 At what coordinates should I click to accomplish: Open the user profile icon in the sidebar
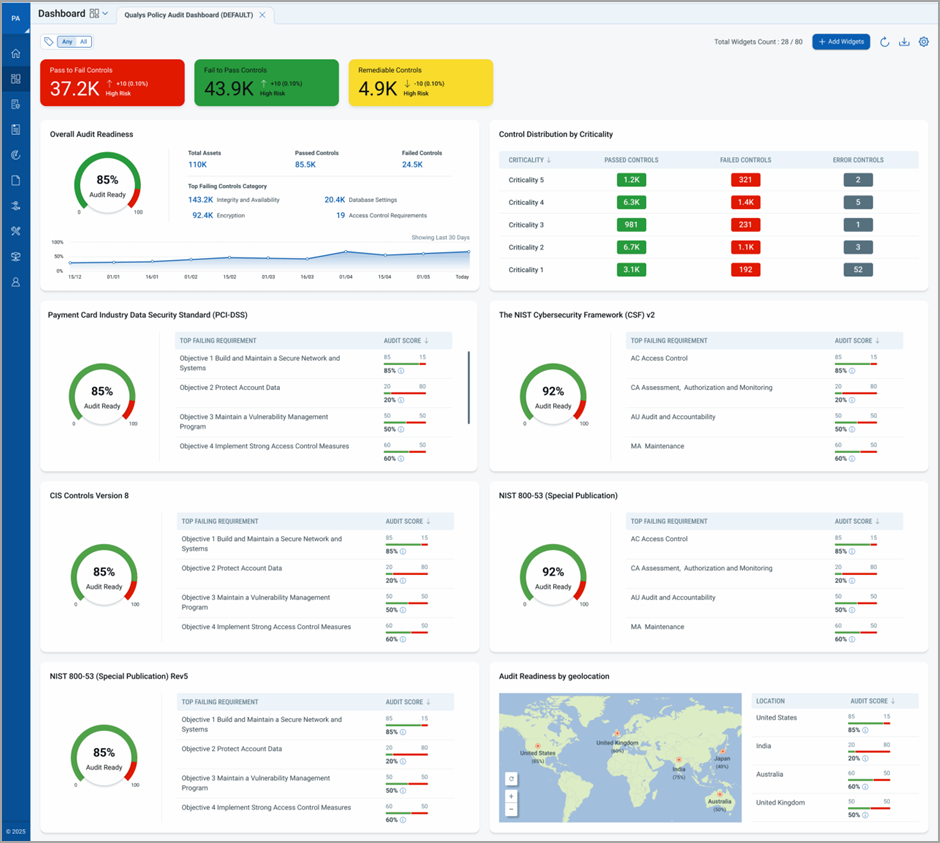tap(16, 282)
